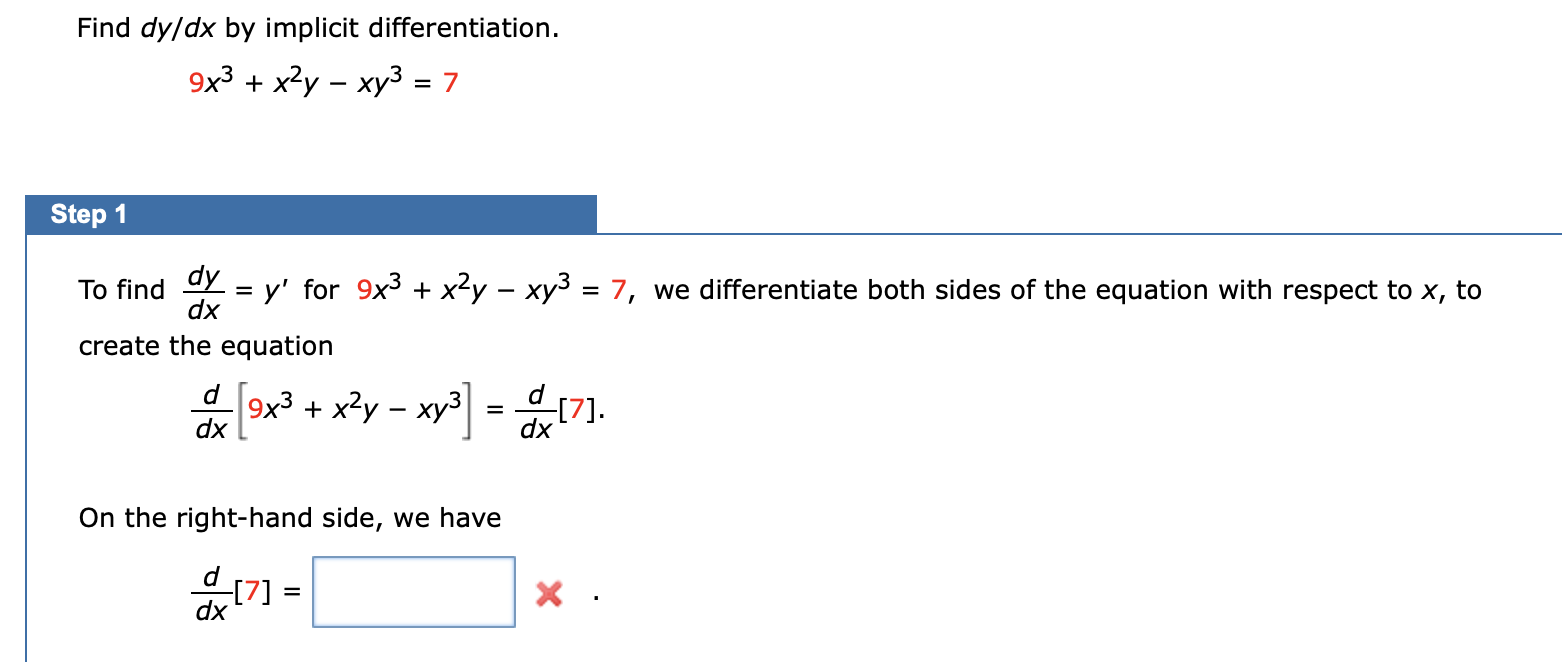Screen dimensions: 1562x662
Task: Click the blue line beside the Step 1 tab
Action: 1079,233
